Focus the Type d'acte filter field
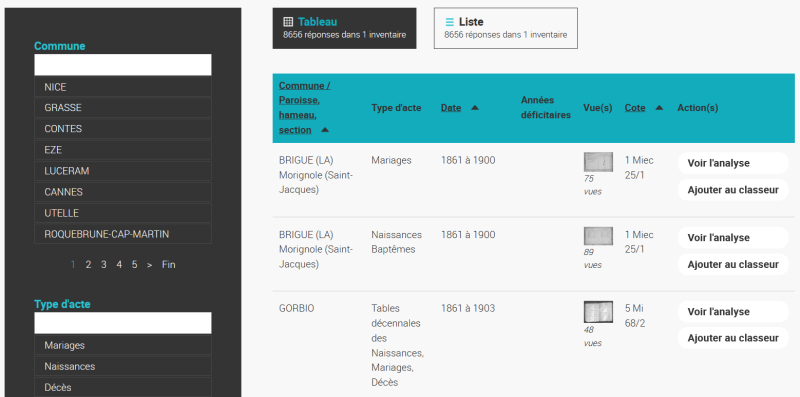This screenshot has width=800, height=397. pyautogui.click(x=123, y=323)
